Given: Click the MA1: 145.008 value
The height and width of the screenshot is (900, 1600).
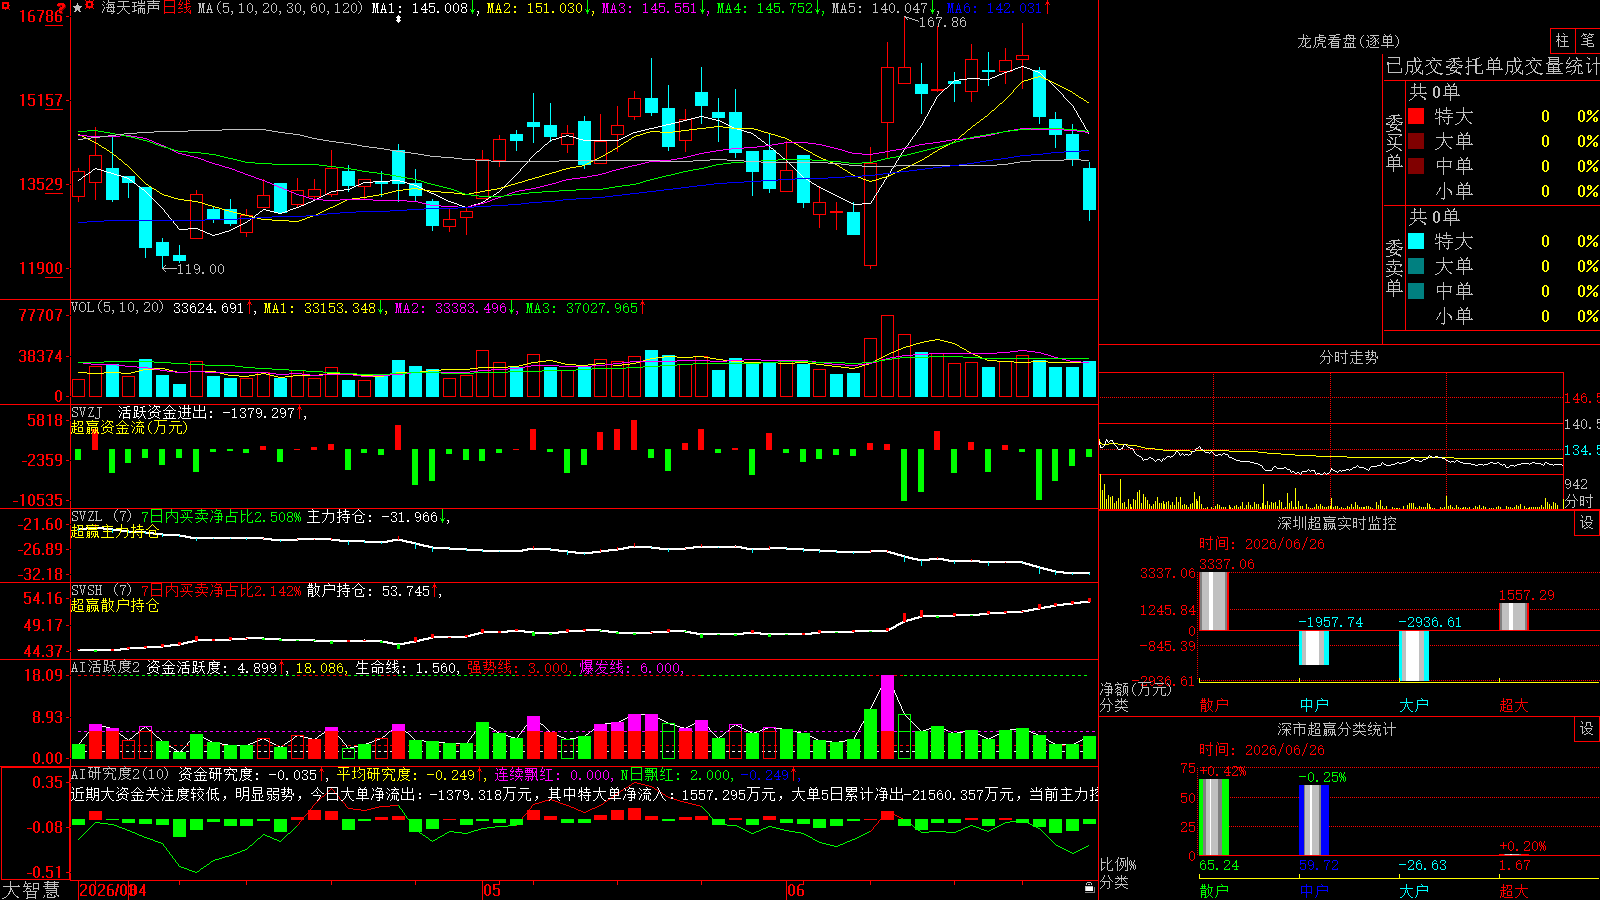Looking at the screenshot, I should point(424,8).
